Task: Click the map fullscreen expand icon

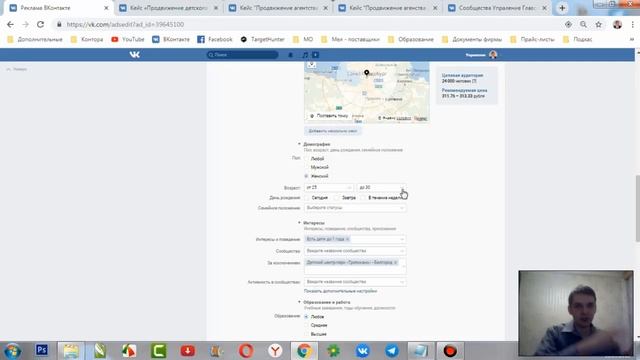Action: (311, 65)
